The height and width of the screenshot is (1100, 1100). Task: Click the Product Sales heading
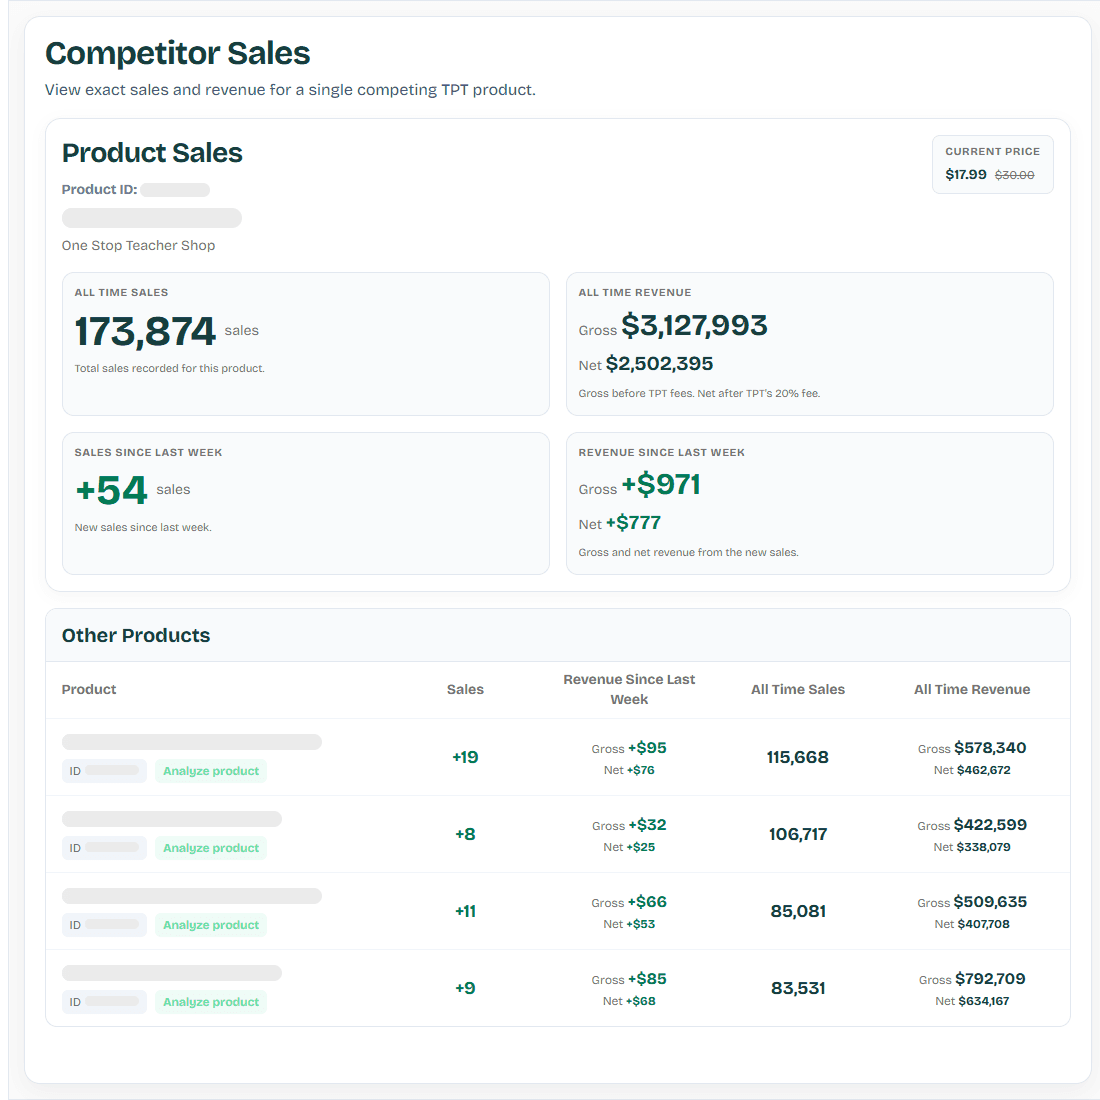pos(152,153)
